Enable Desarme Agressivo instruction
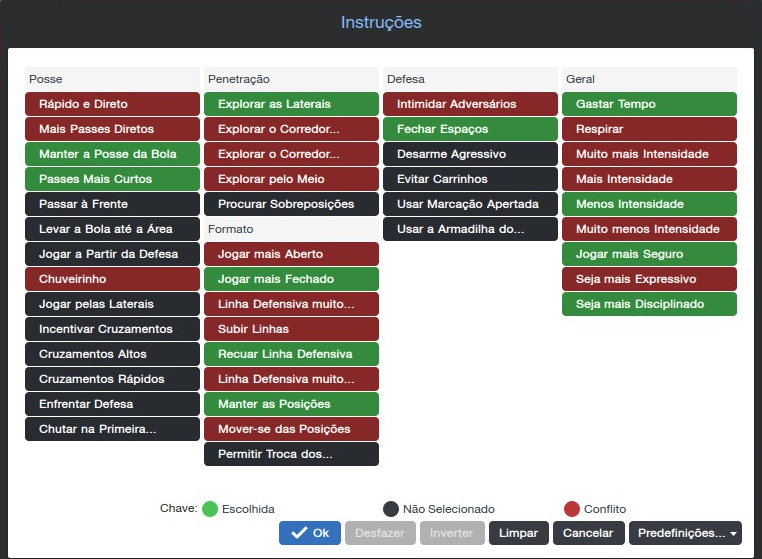762x559 pixels. [470, 154]
